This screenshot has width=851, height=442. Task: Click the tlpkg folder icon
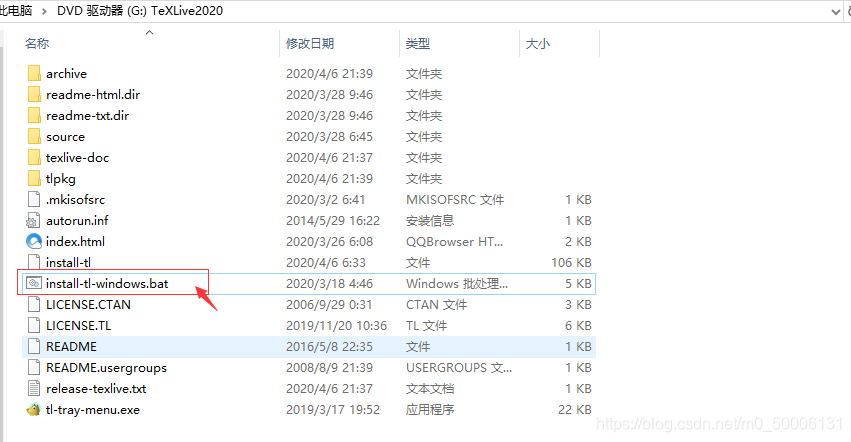(34, 178)
